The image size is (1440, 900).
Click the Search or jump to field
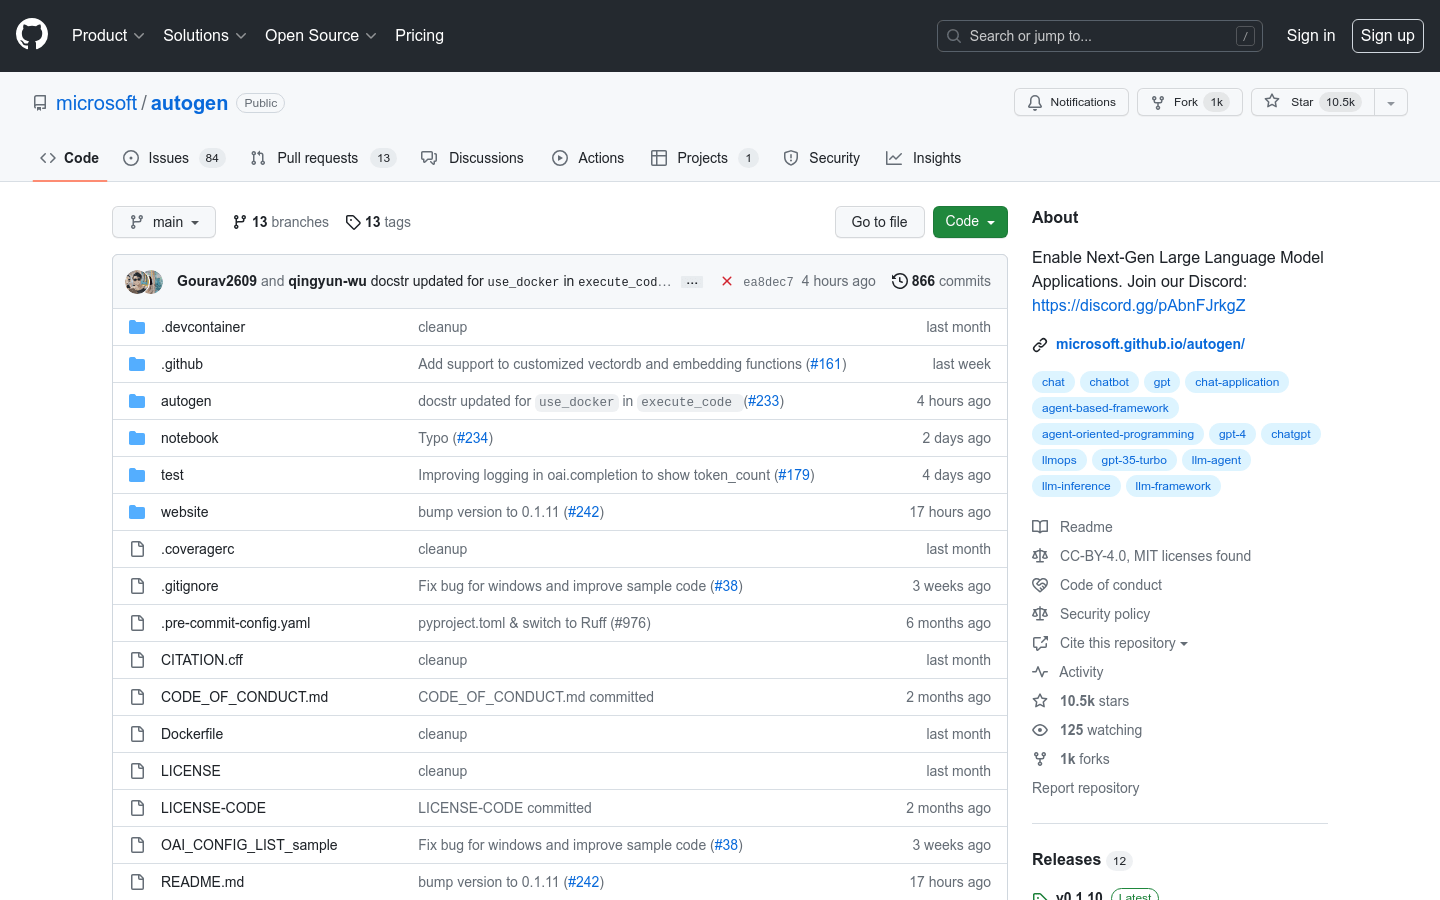click(x=1100, y=36)
